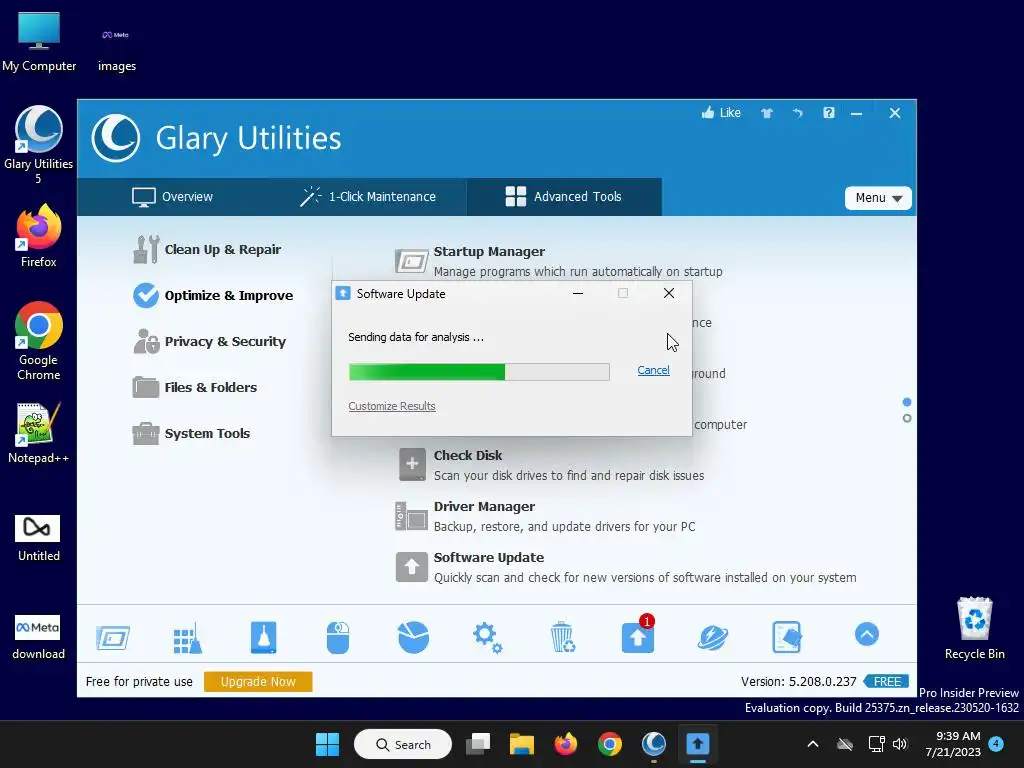Click the FREE version badge
Image resolution: width=1024 pixels, height=768 pixels.
886,682
